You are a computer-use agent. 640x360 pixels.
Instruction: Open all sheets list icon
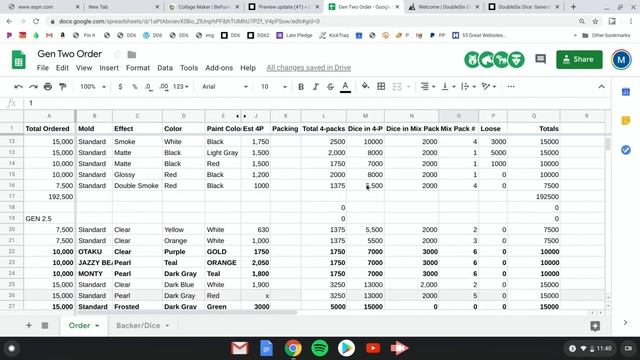[45, 325]
